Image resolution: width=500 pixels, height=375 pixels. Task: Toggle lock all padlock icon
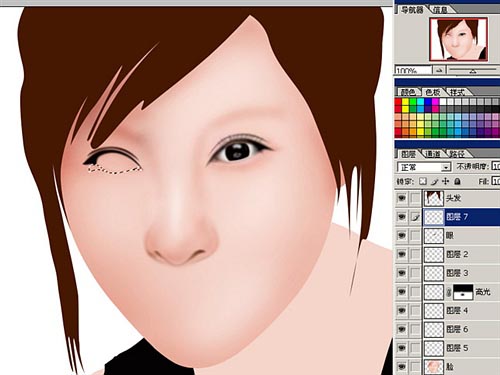[x=458, y=181]
